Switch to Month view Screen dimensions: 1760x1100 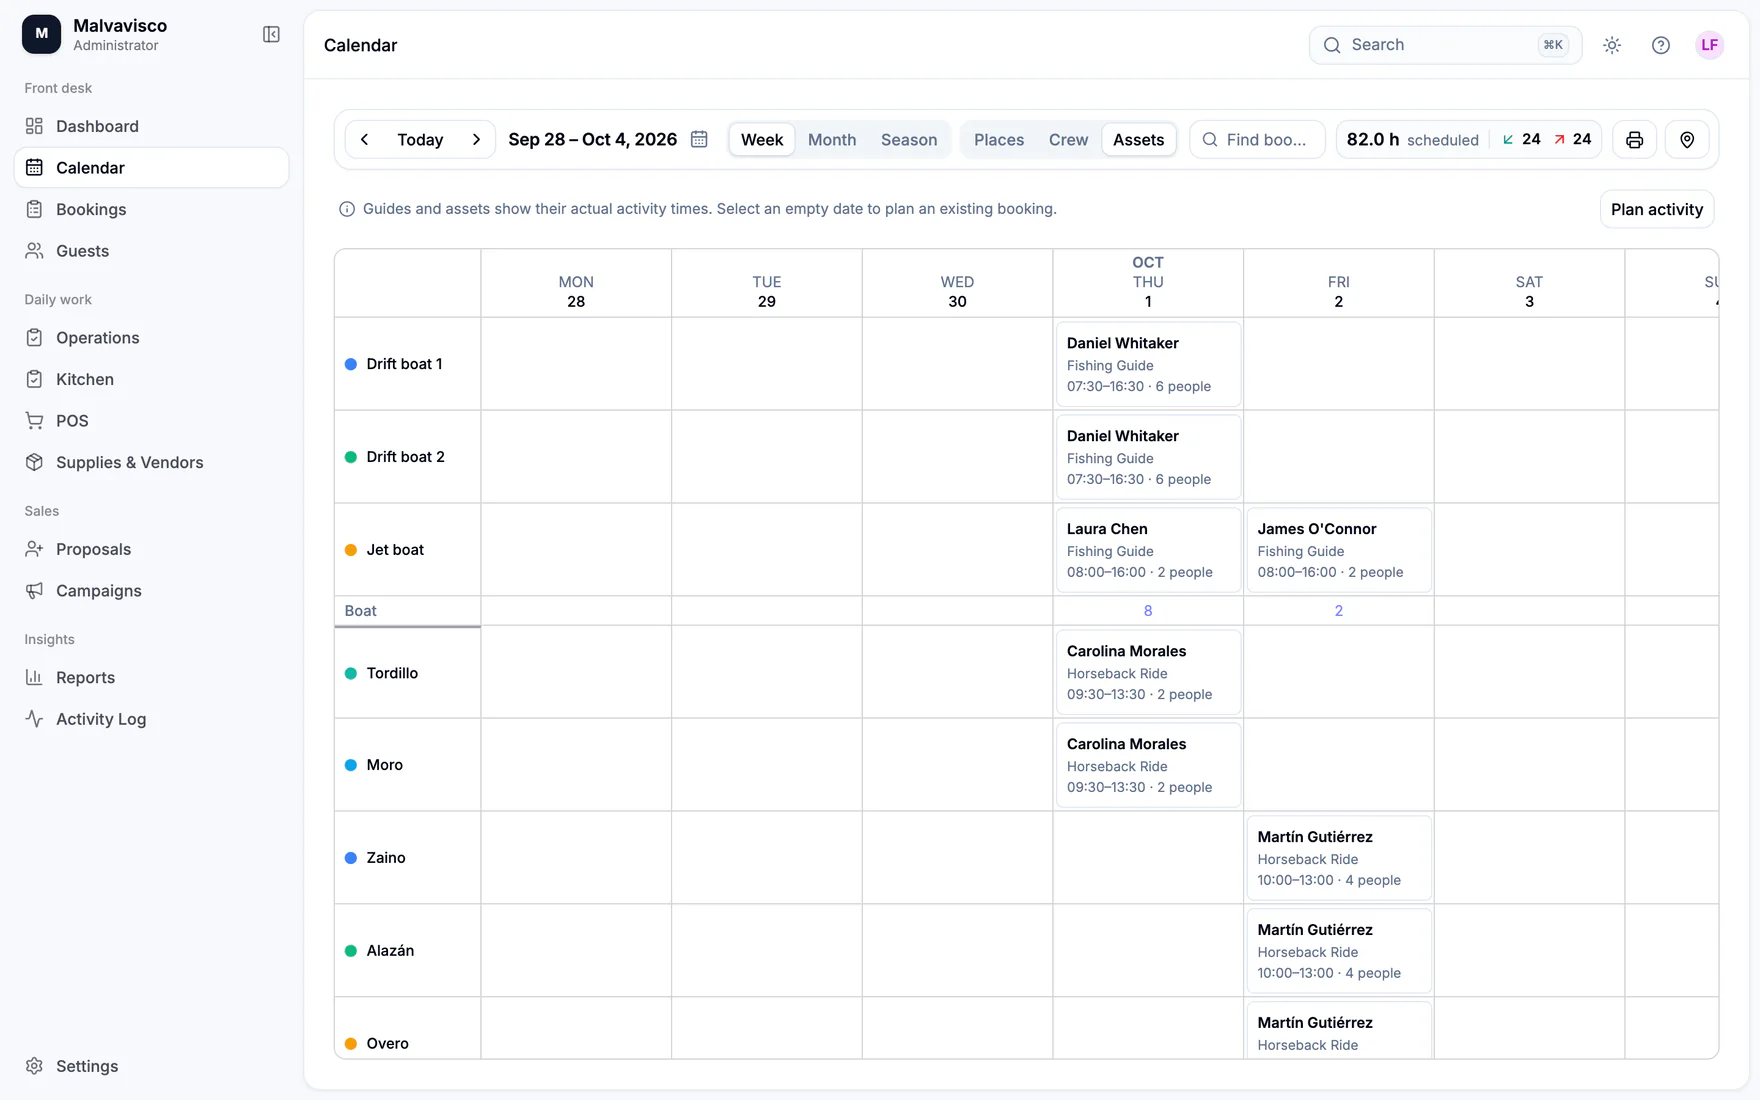tap(832, 140)
